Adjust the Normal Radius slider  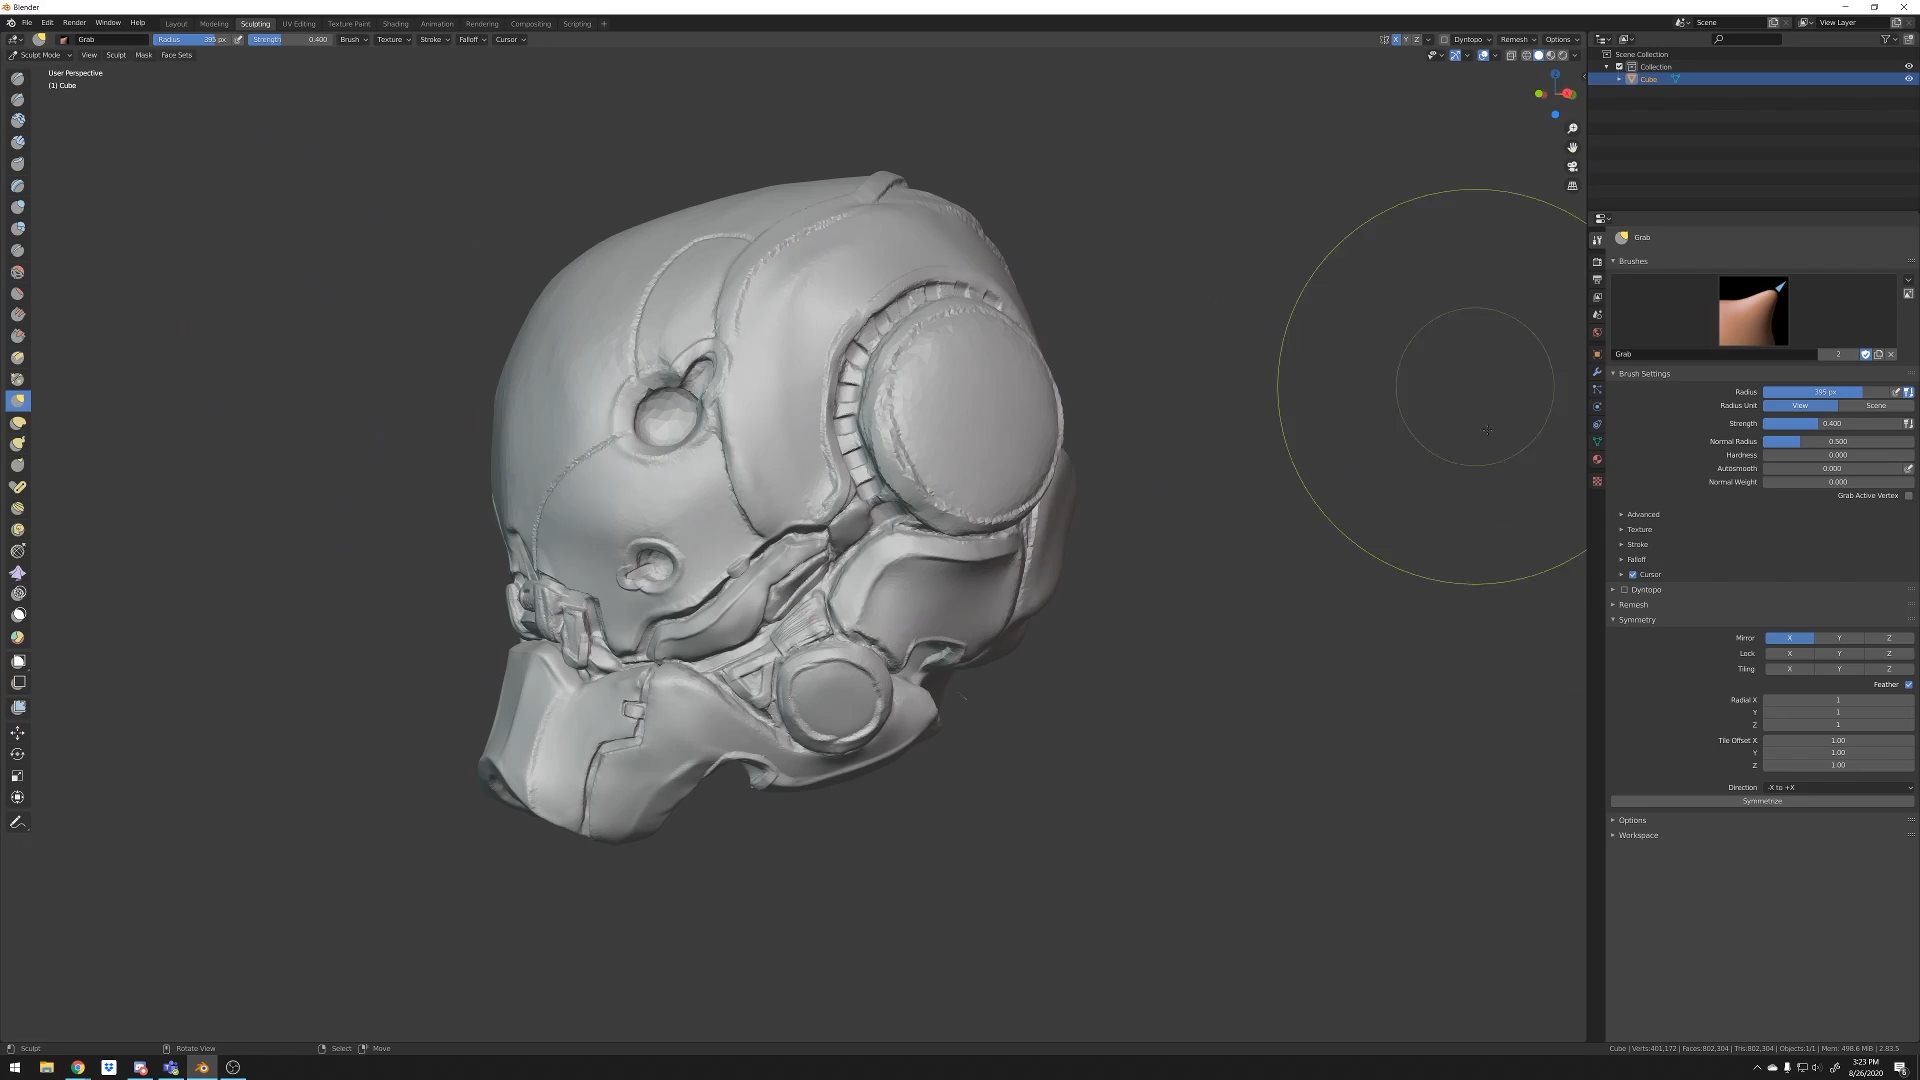(x=1837, y=442)
